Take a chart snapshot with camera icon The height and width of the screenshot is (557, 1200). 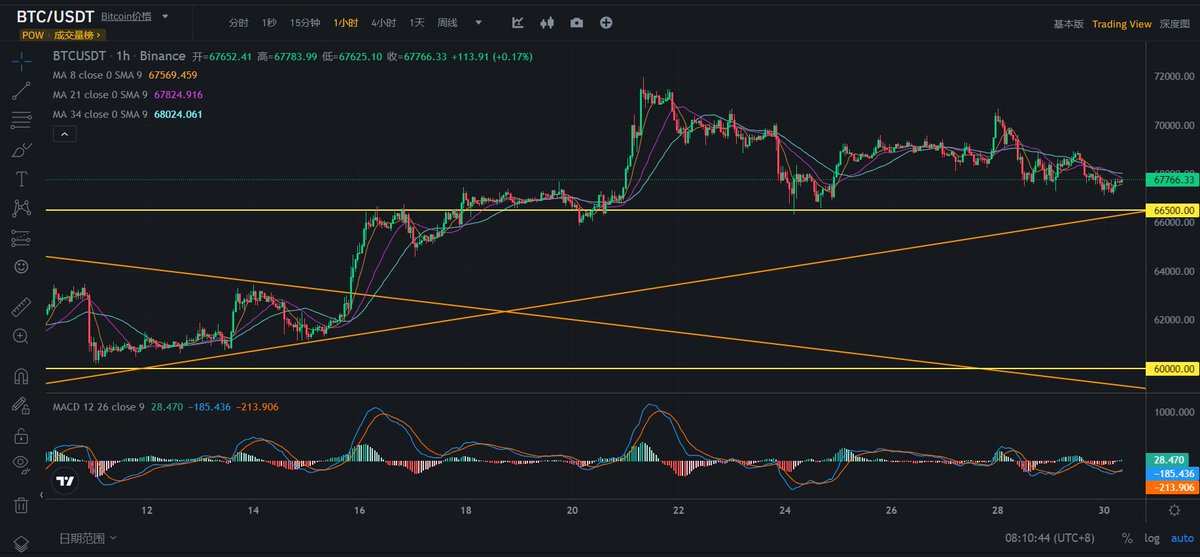point(577,22)
